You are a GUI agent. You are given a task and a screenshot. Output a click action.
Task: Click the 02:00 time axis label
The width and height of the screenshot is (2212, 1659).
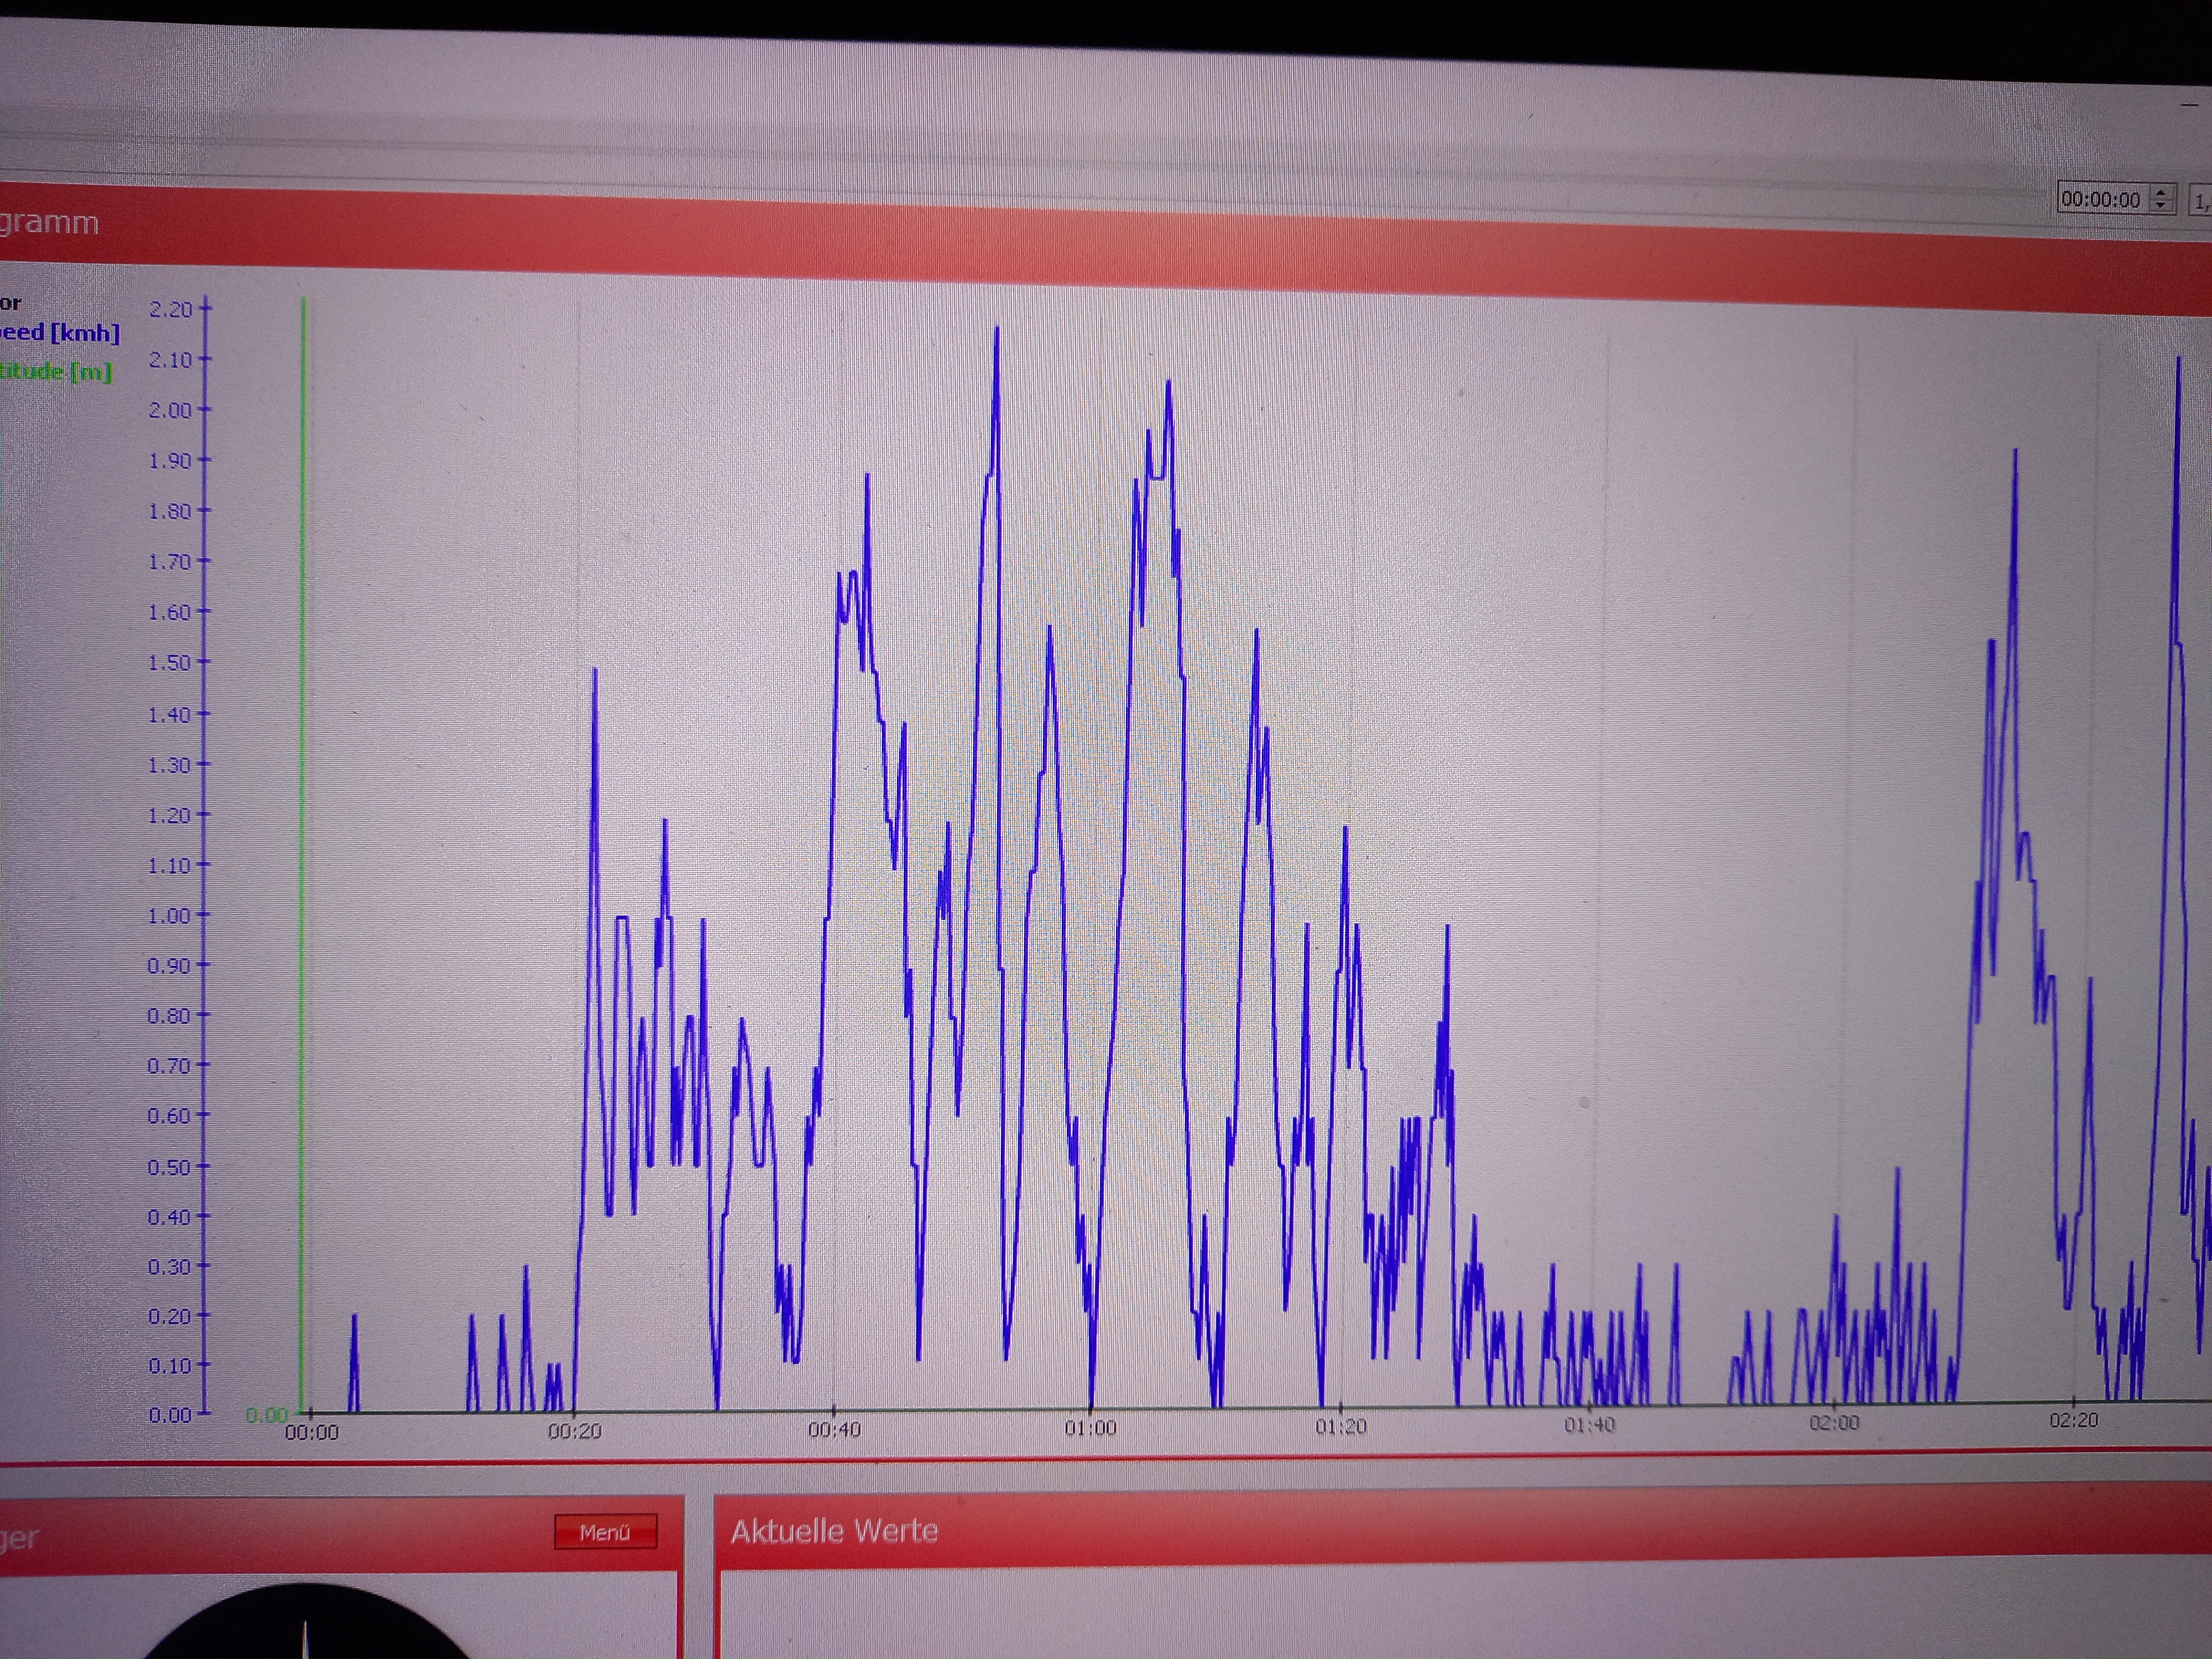tap(1834, 1423)
